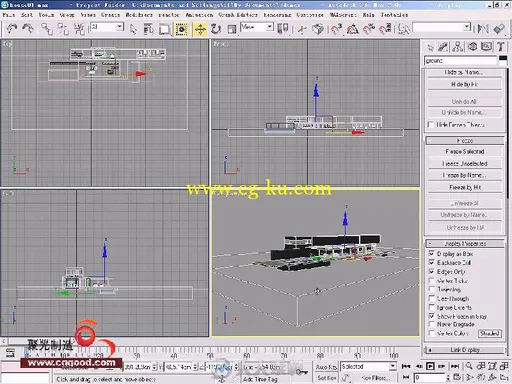
Task: Click the object color swatch by name field
Action: 503,60
